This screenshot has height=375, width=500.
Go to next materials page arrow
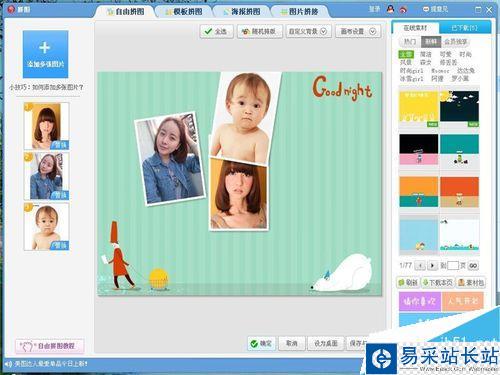pyautogui.click(x=432, y=266)
